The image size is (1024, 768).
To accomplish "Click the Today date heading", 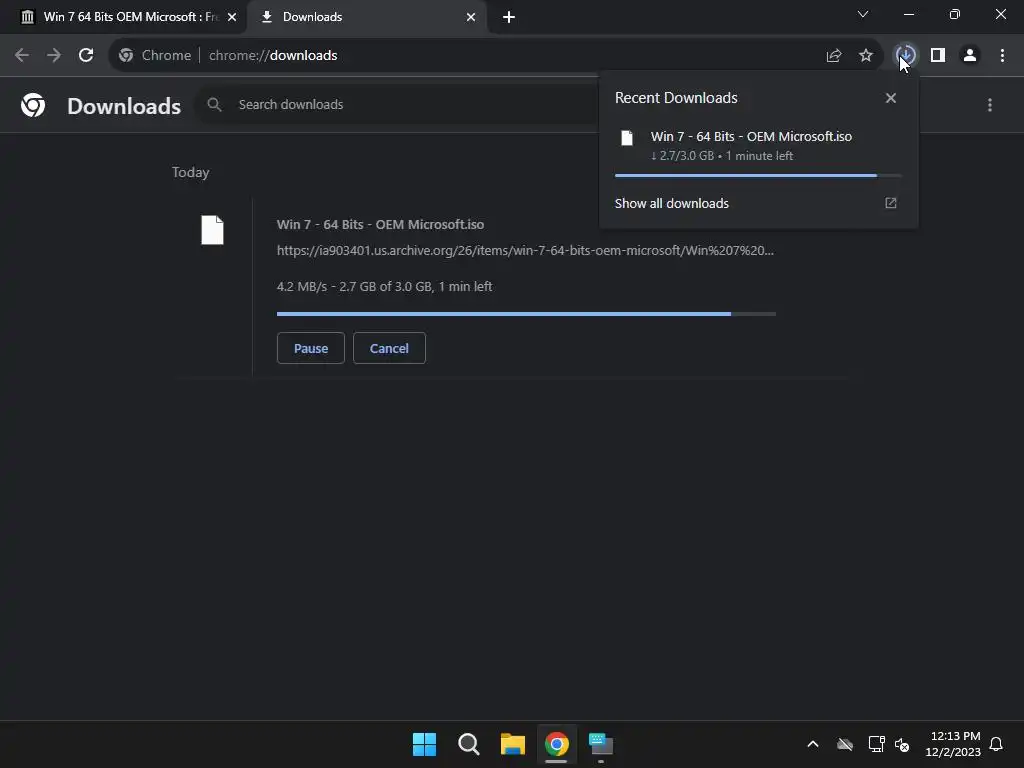I will [191, 172].
